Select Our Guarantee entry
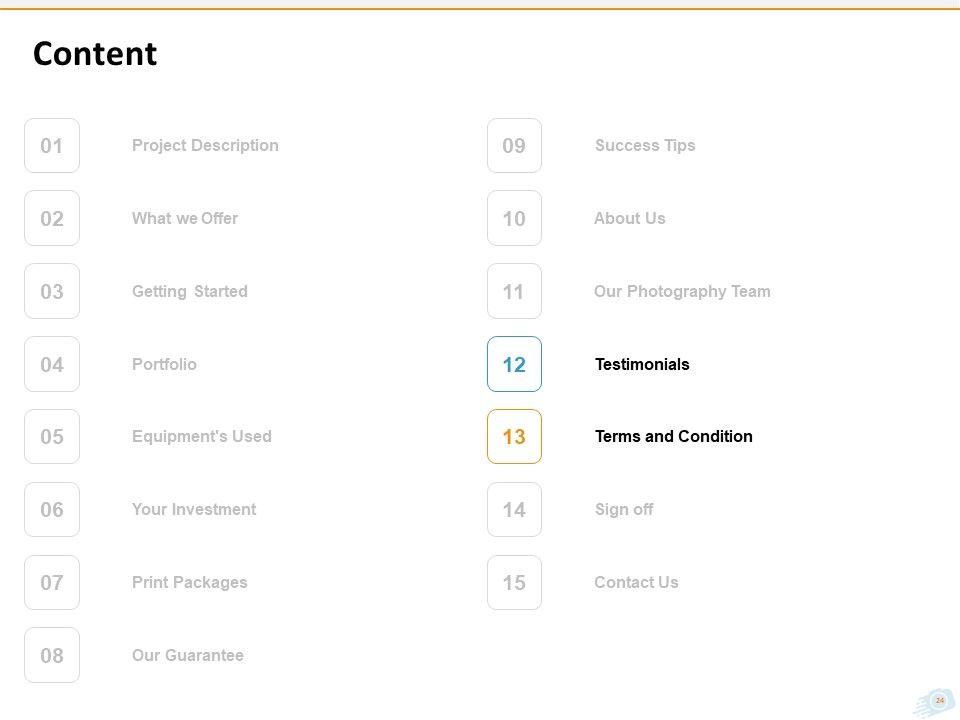The height and width of the screenshot is (720, 960). [x=188, y=655]
